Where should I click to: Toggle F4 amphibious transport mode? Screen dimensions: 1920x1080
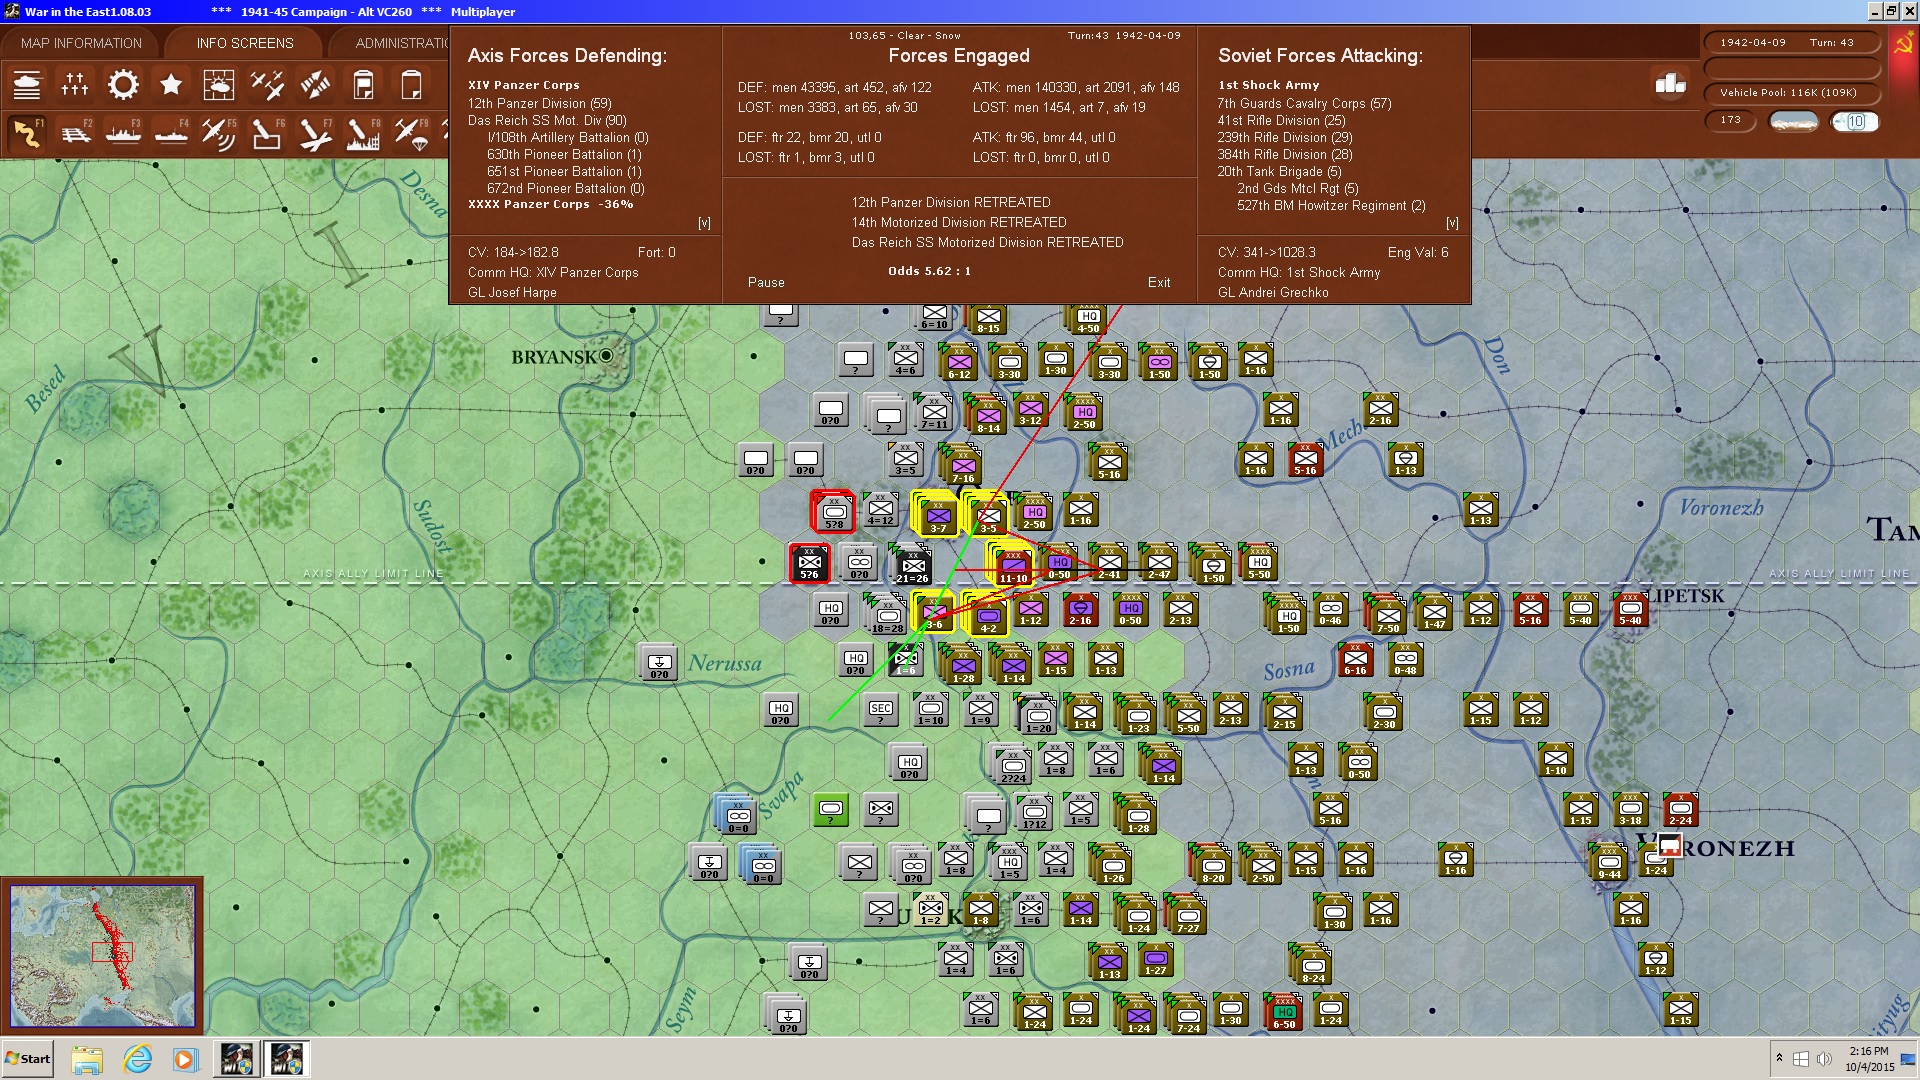tap(171, 133)
